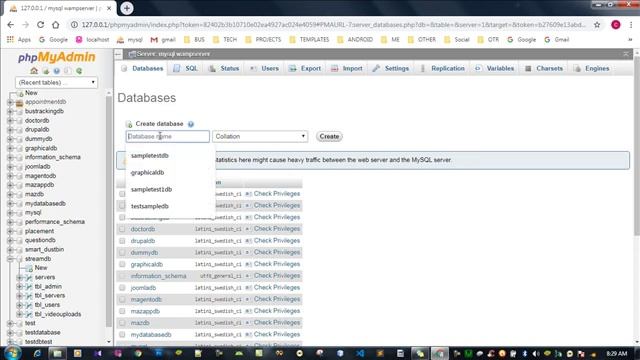Tick the checkbox for drupaldb row

click(x=122, y=241)
